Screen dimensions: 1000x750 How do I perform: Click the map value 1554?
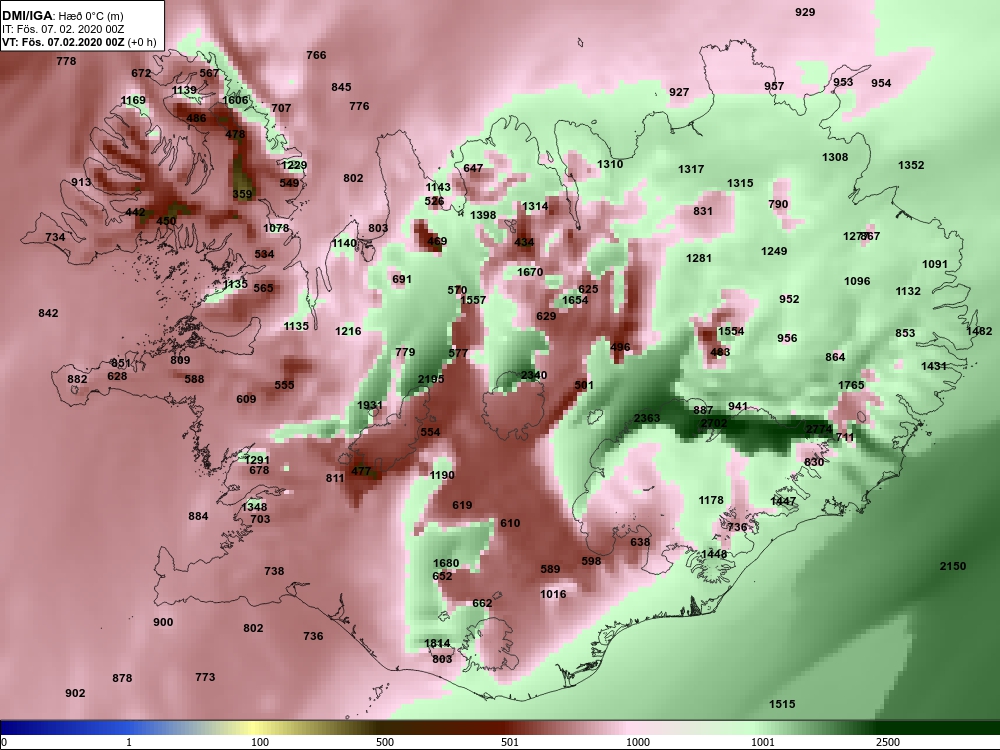click(x=731, y=331)
